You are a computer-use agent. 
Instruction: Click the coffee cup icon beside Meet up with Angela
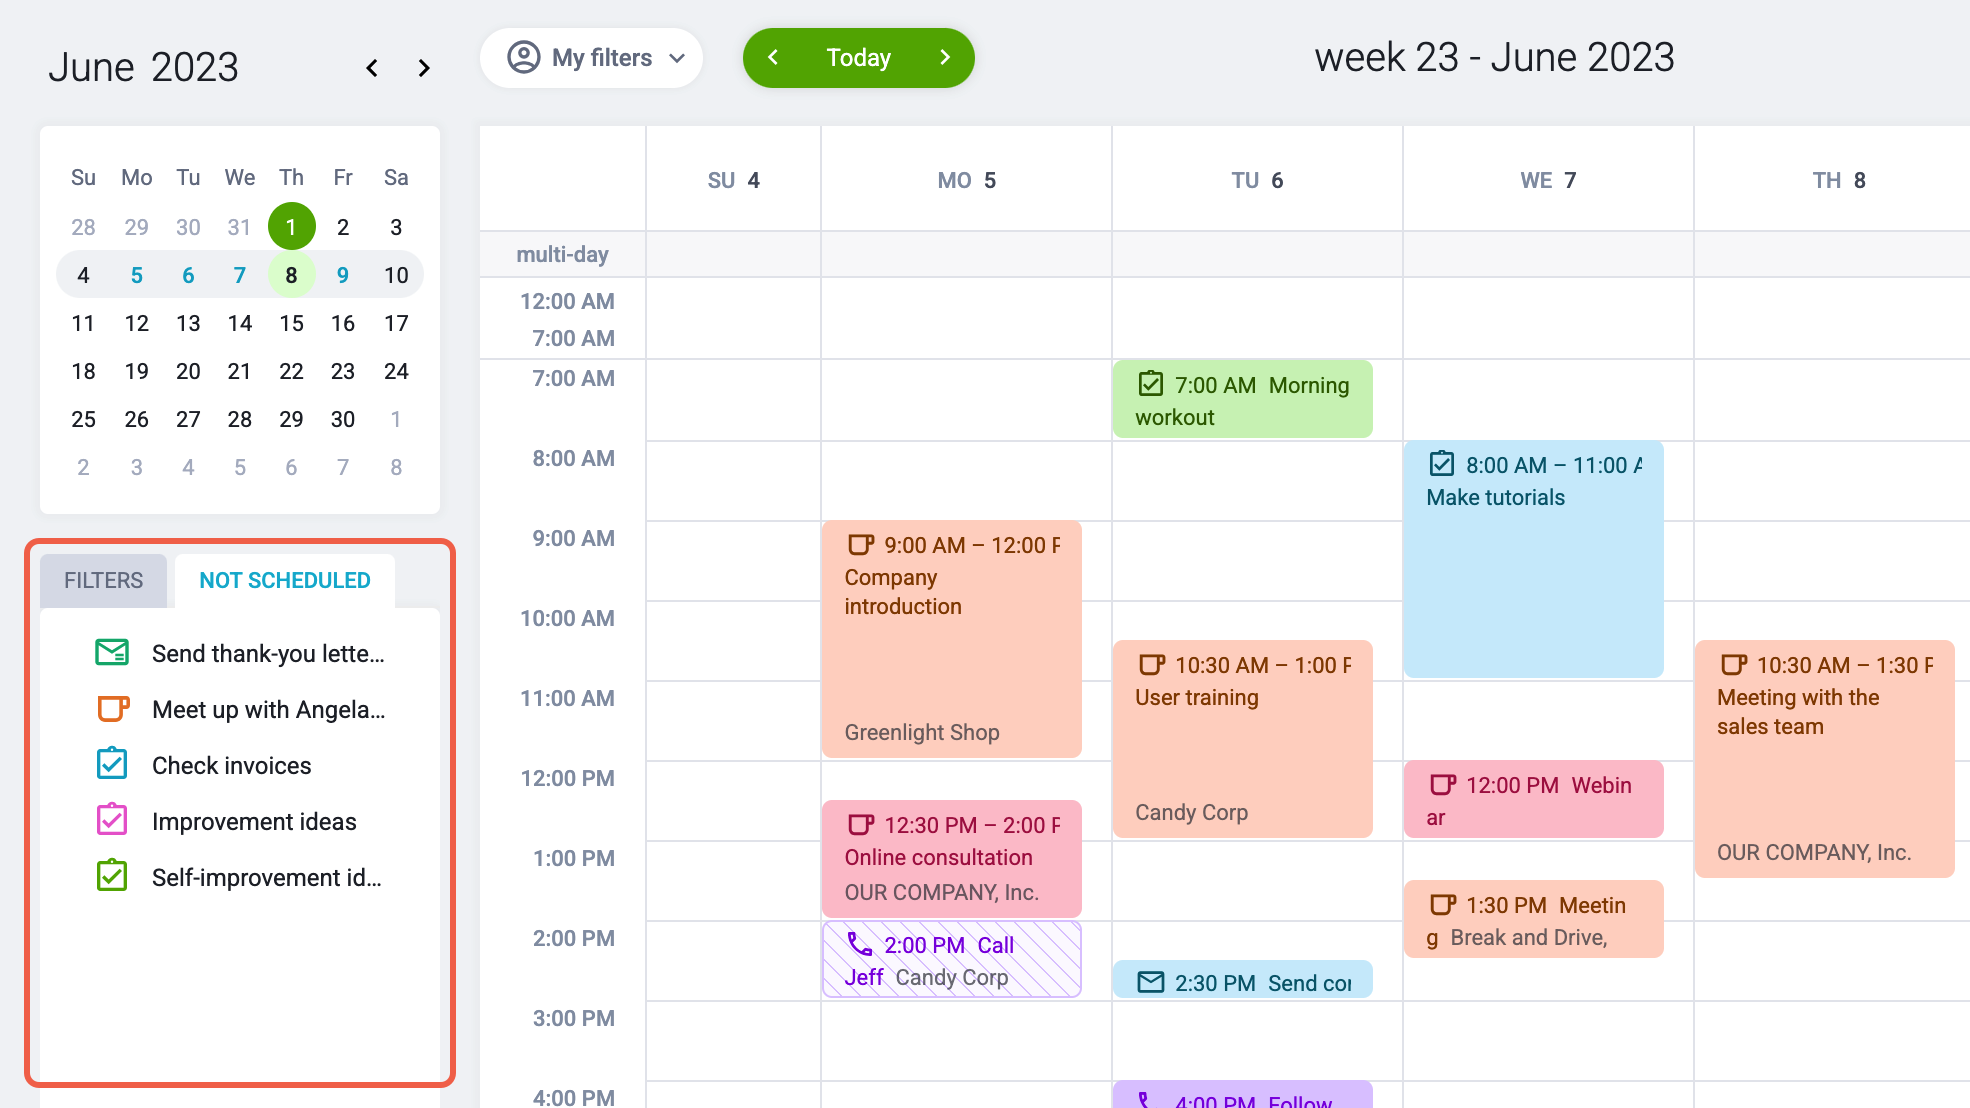112,709
